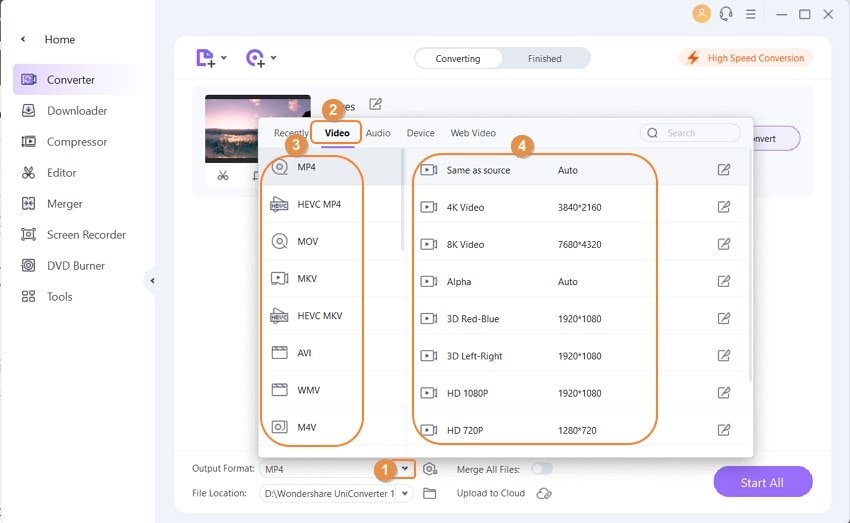850x523 pixels.
Task: Toggle the Merge All Files switch
Action: [x=542, y=468]
